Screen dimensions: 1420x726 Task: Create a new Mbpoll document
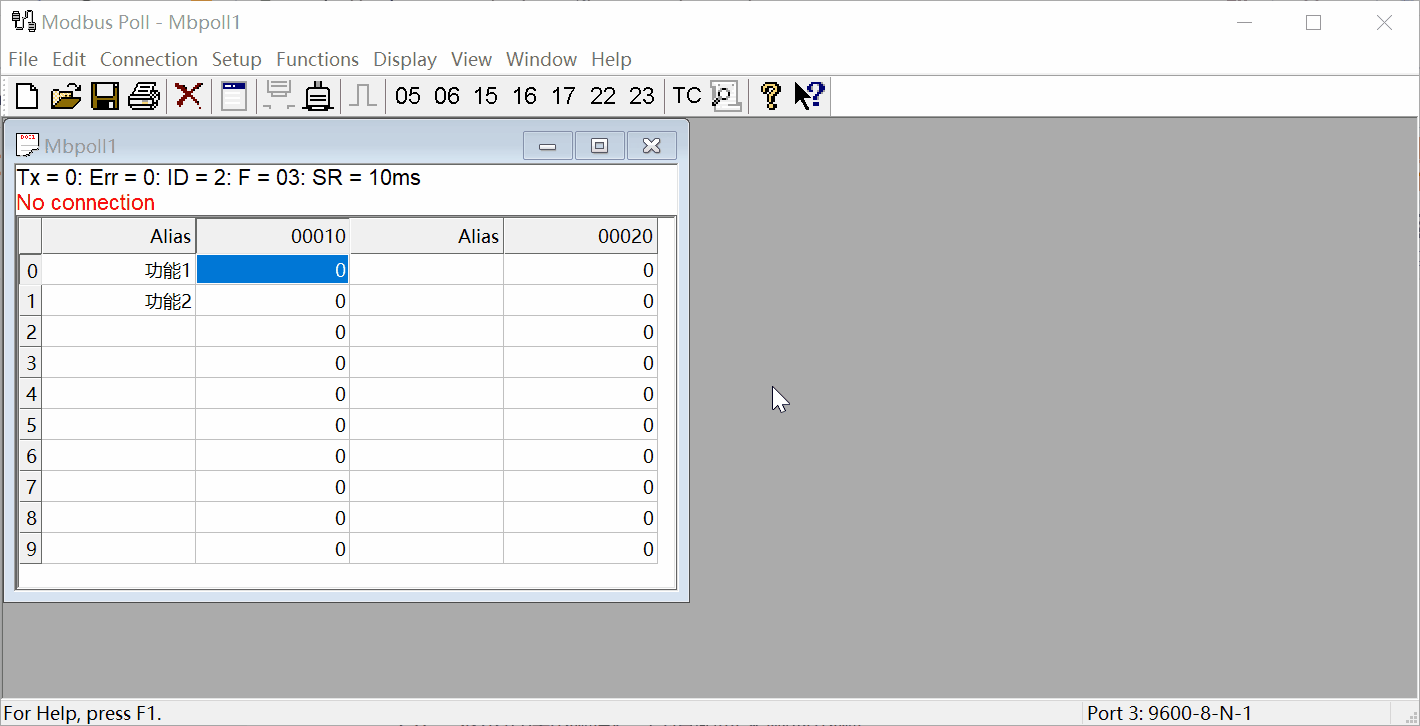(27, 96)
